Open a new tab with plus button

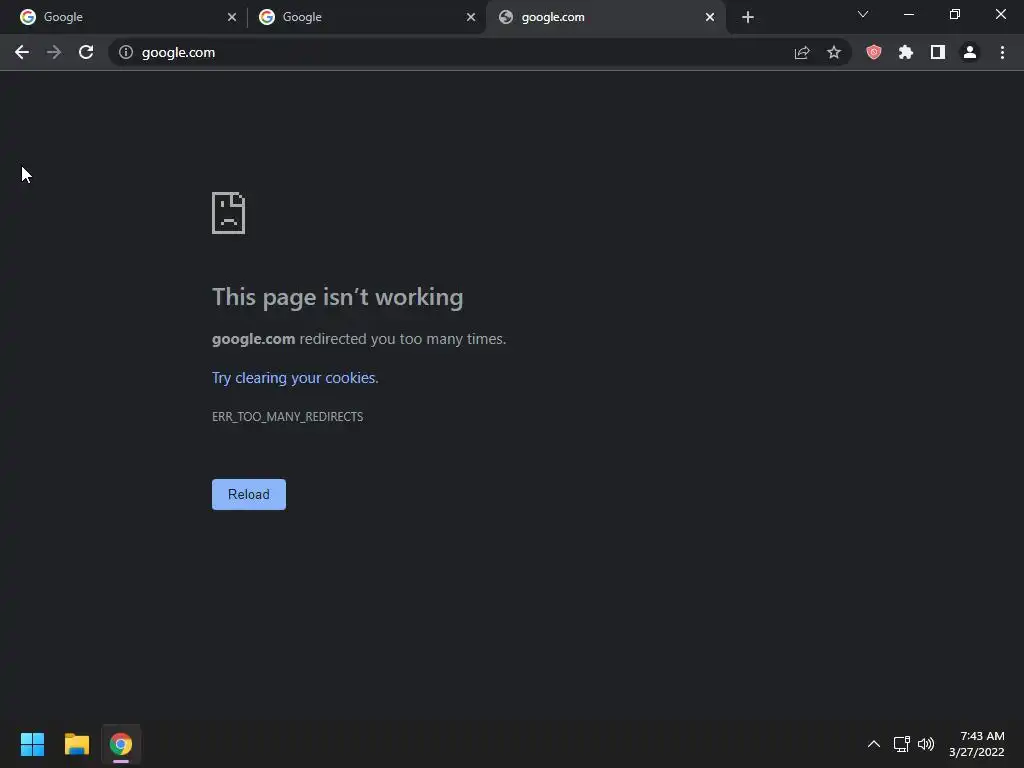pyautogui.click(x=748, y=17)
